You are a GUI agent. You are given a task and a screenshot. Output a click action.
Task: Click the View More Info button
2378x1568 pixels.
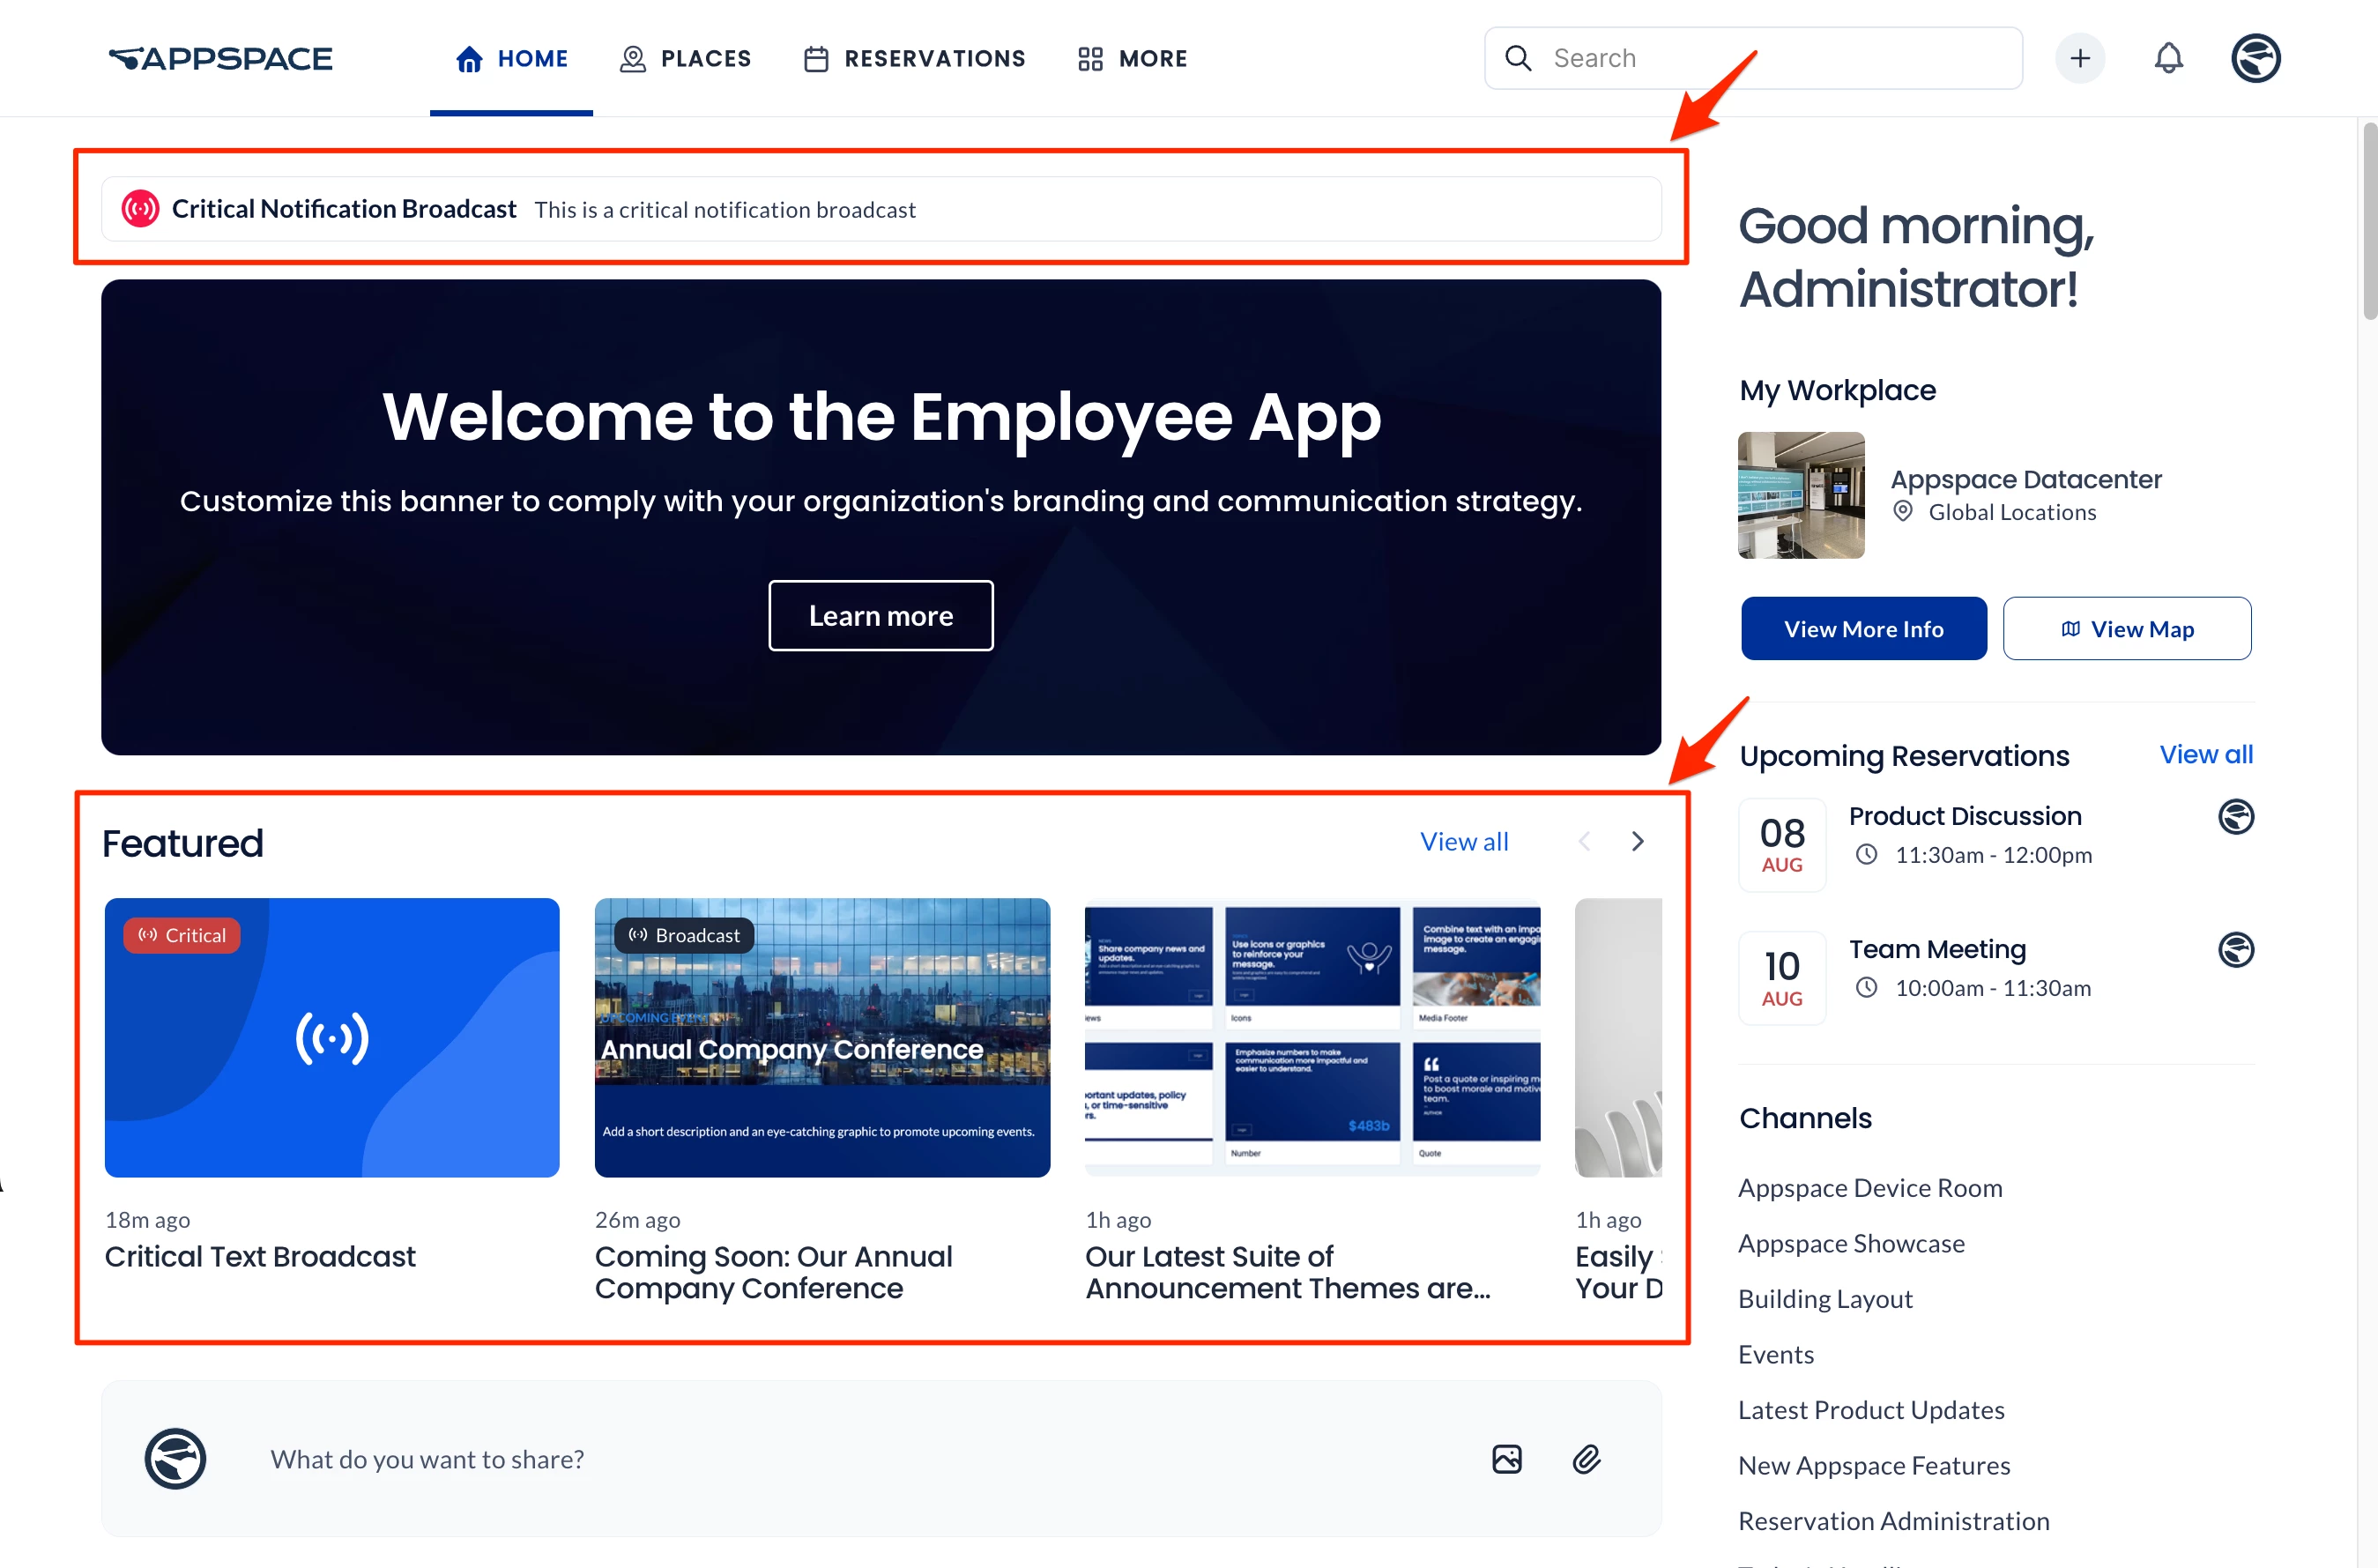[1863, 629]
